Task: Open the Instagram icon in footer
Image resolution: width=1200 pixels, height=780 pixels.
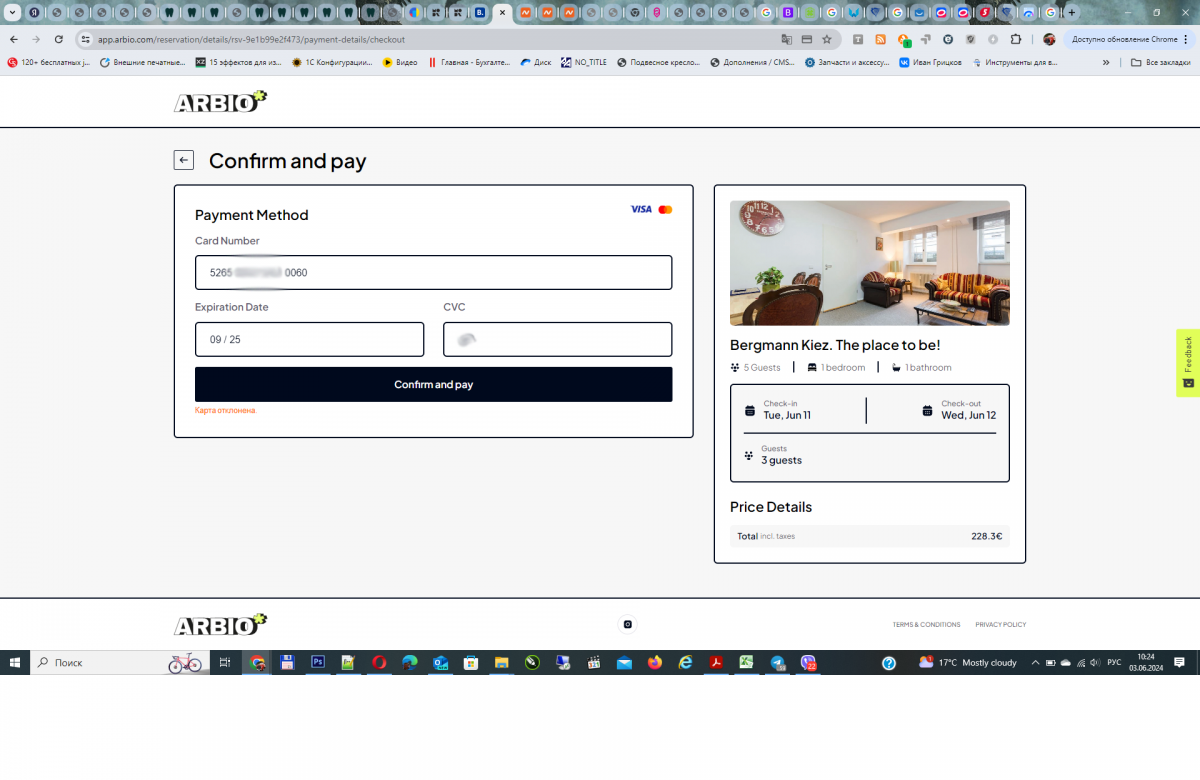Action: 628,624
